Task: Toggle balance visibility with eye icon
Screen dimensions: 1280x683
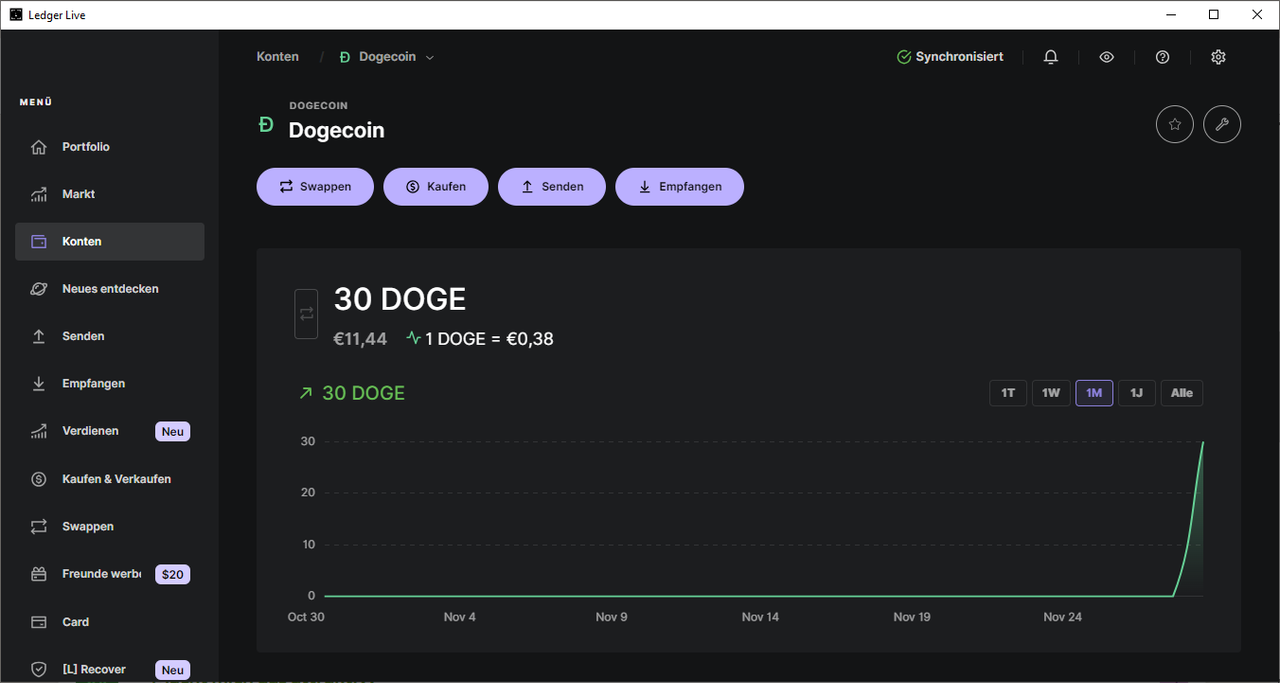Action: (x=1106, y=57)
